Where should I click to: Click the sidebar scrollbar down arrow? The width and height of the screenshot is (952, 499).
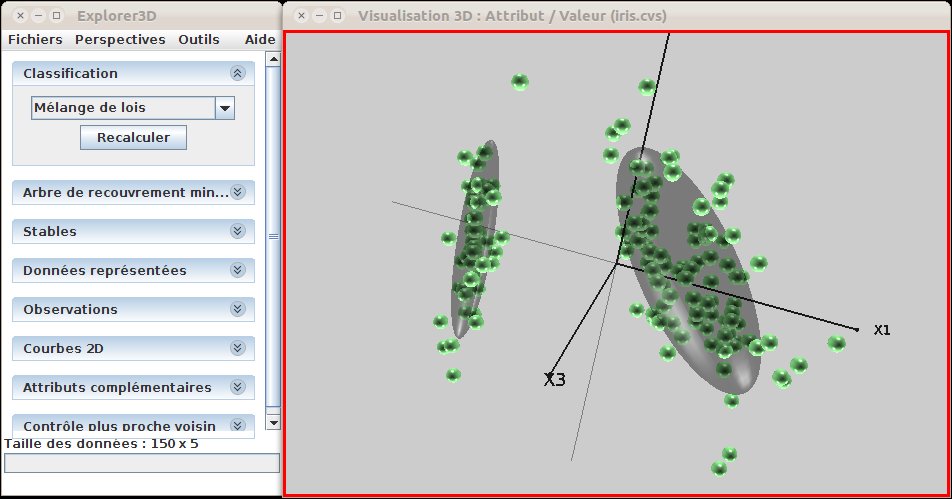(x=273, y=423)
